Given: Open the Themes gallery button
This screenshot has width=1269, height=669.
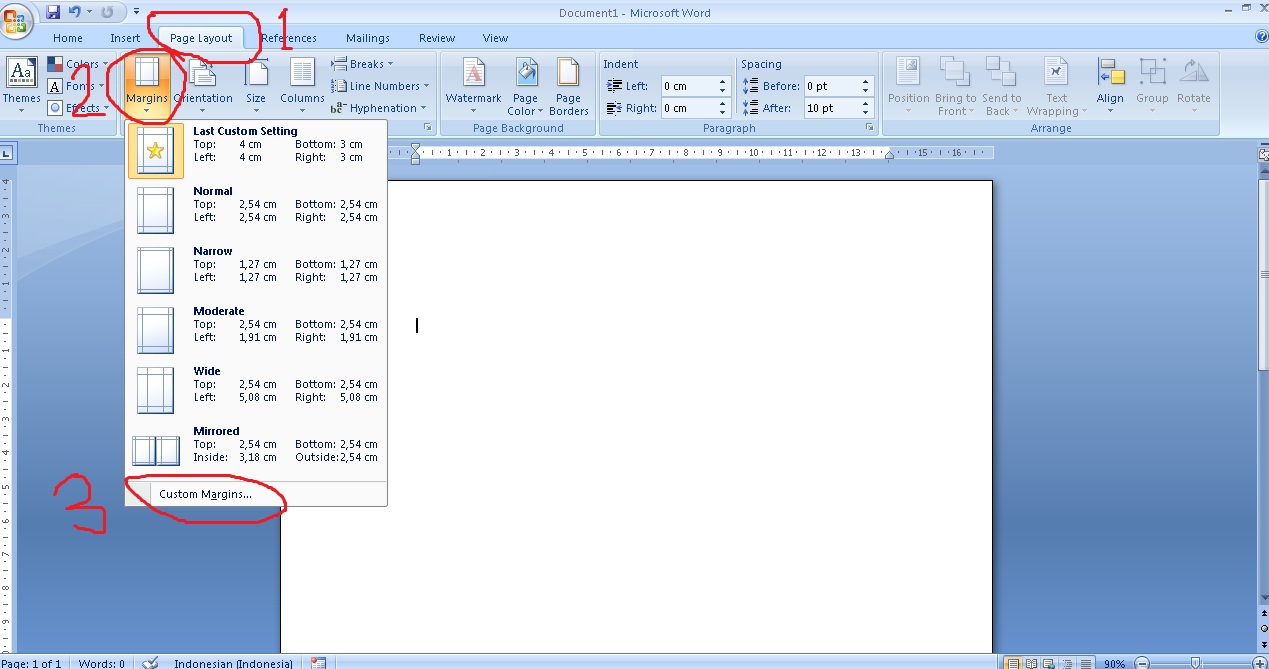Looking at the screenshot, I should (x=21, y=87).
